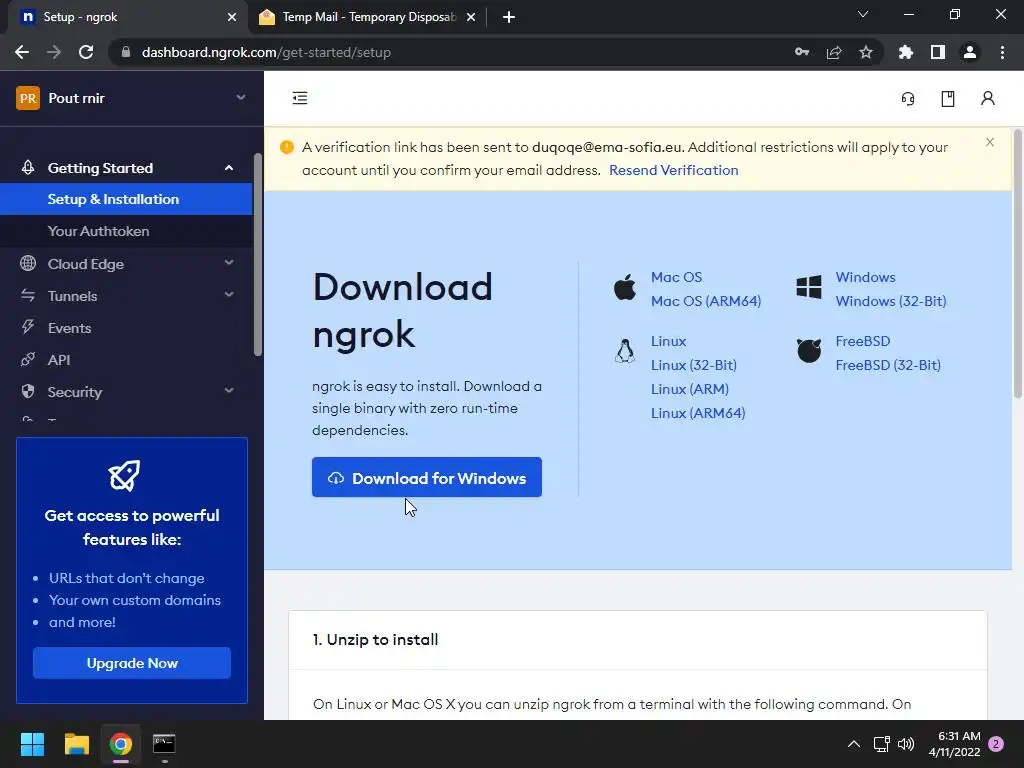Screen dimensions: 1024x768
Task: Click the Apple logo icon
Action: tap(625, 287)
